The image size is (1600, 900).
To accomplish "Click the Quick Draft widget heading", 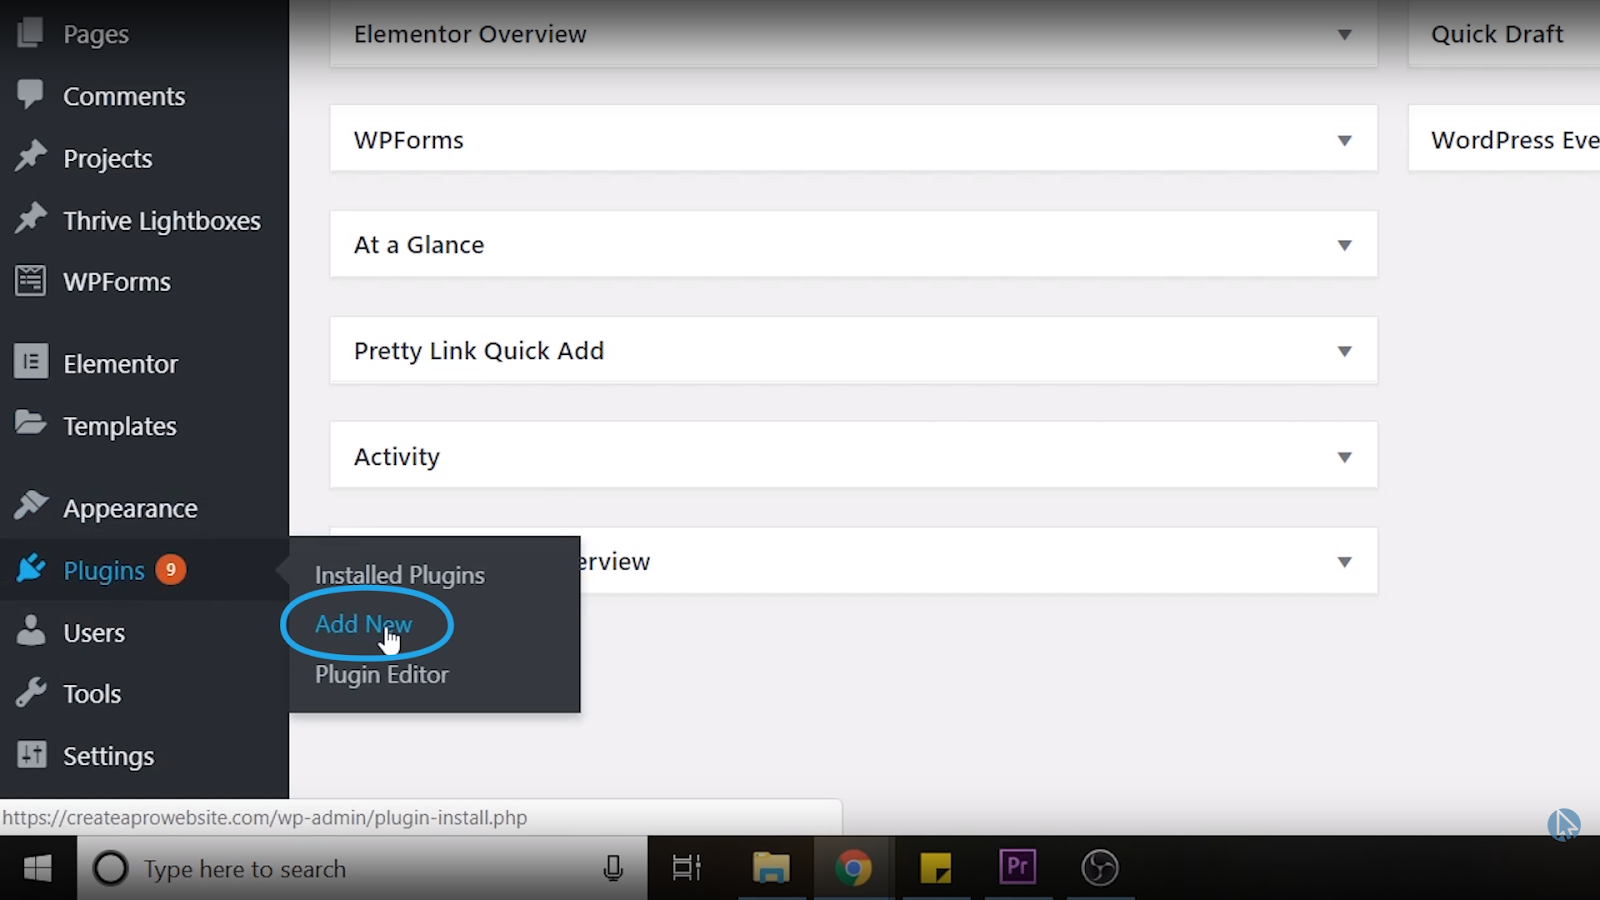I will pos(1497,34).
